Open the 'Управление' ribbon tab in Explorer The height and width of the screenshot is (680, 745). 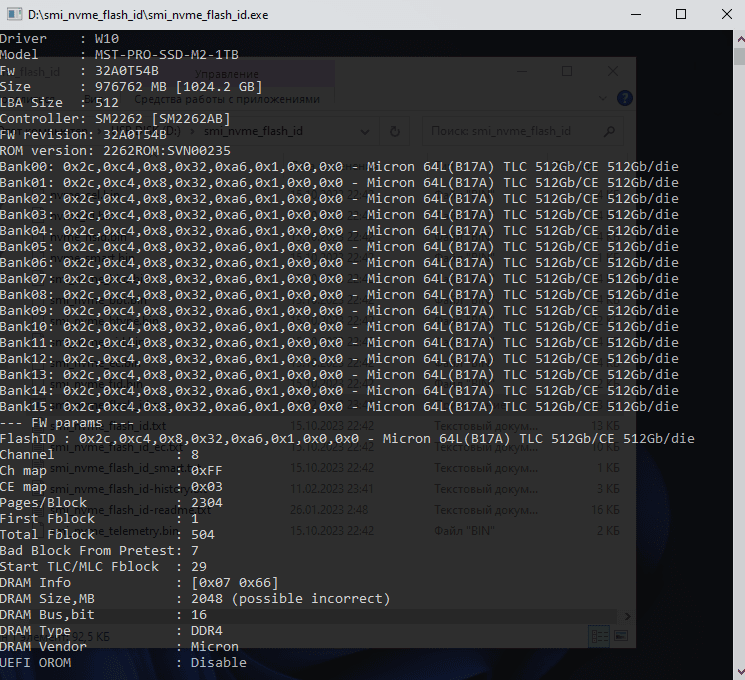point(227,74)
